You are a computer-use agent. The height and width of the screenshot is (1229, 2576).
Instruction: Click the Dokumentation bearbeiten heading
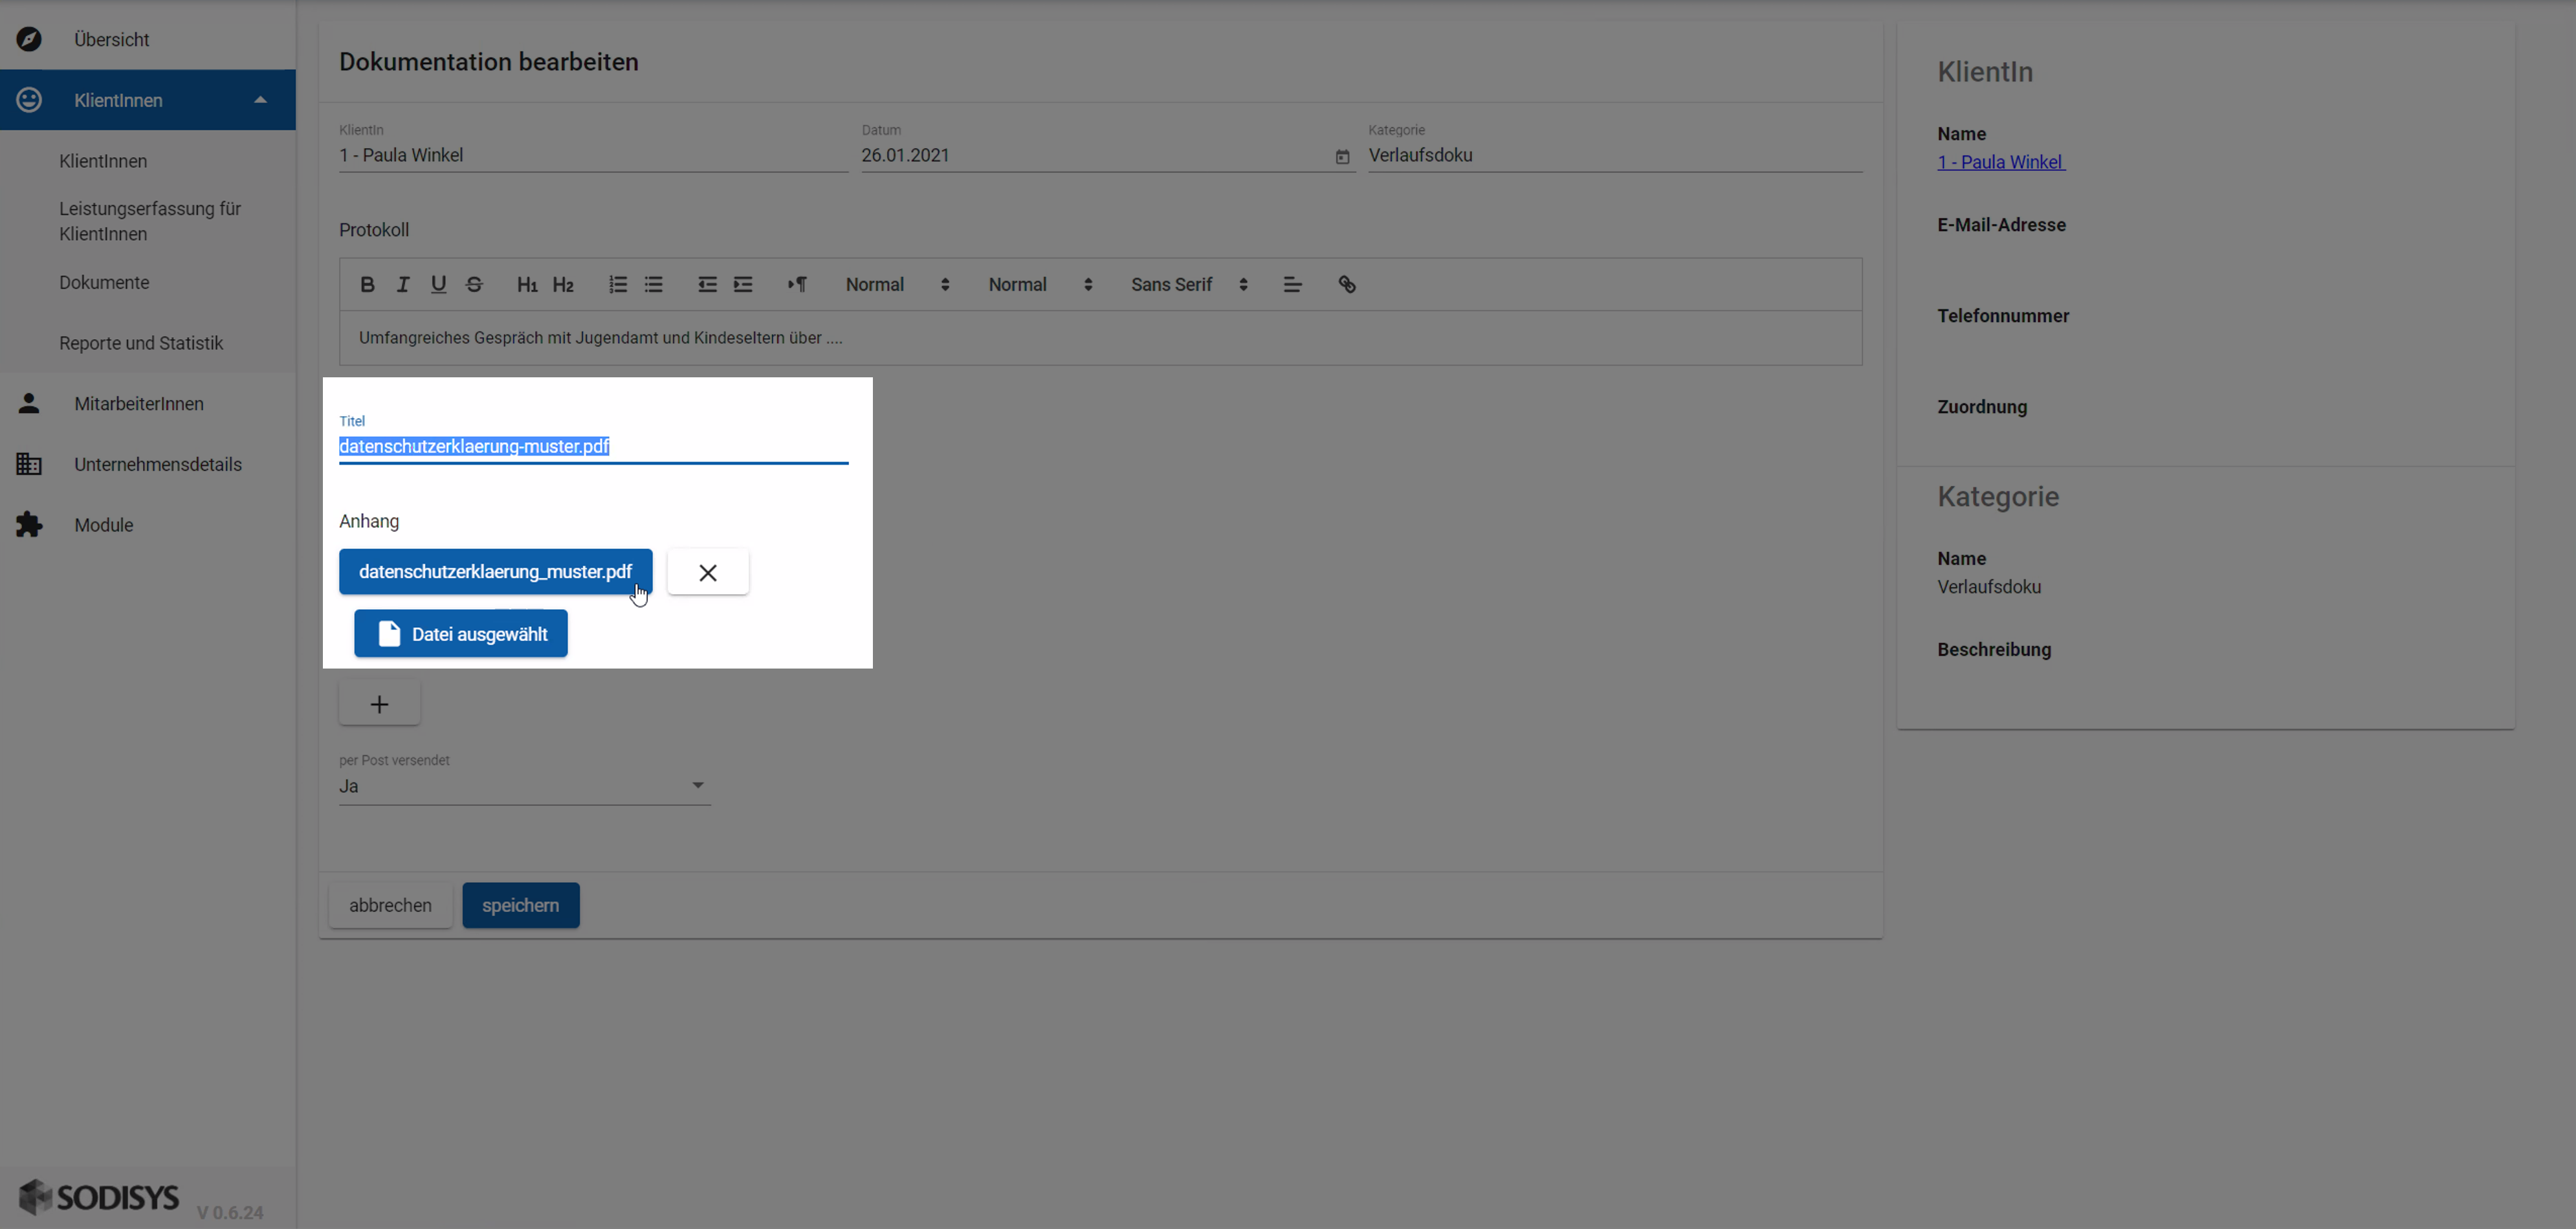click(x=488, y=62)
